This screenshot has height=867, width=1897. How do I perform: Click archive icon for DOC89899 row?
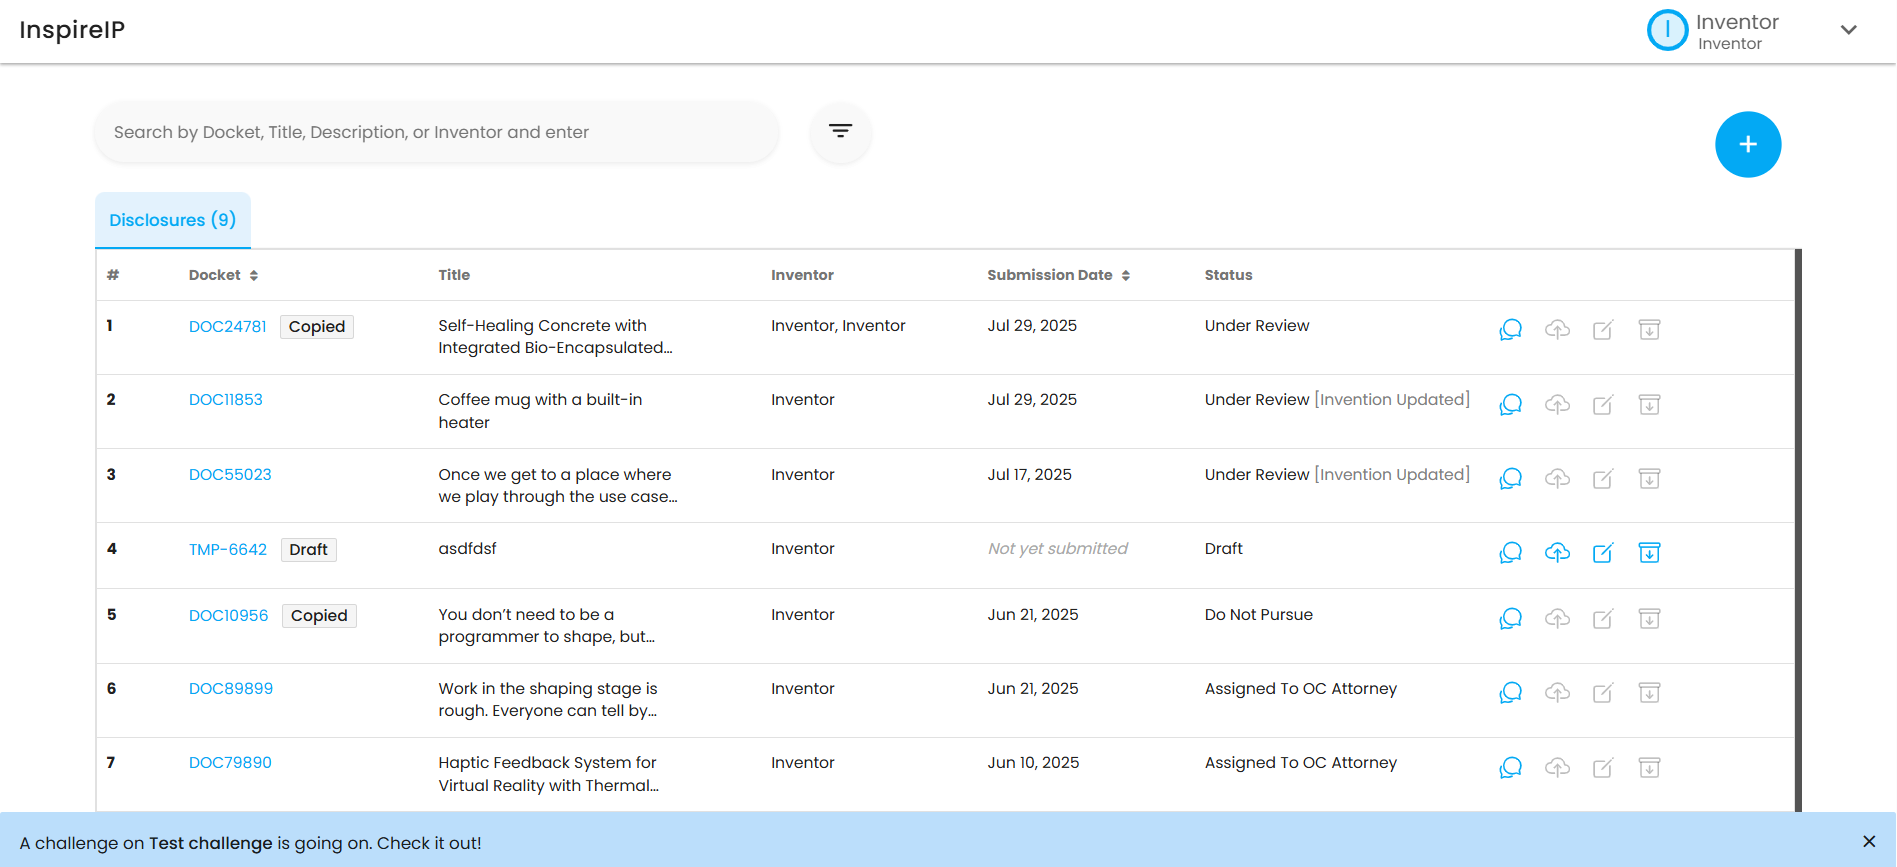(1649, 692)
